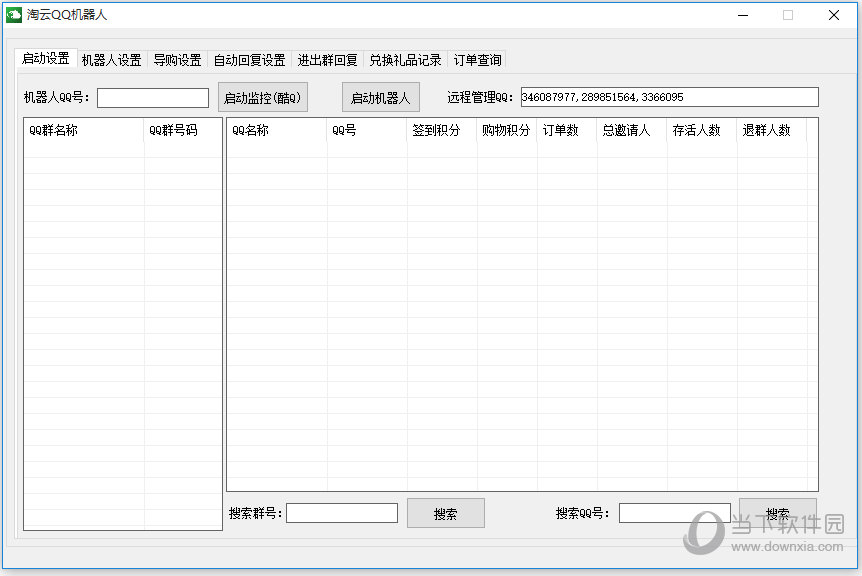Switch to 自动回复设置 tab
This screenshot has height=576, width=862.
(x=249, y=60)
